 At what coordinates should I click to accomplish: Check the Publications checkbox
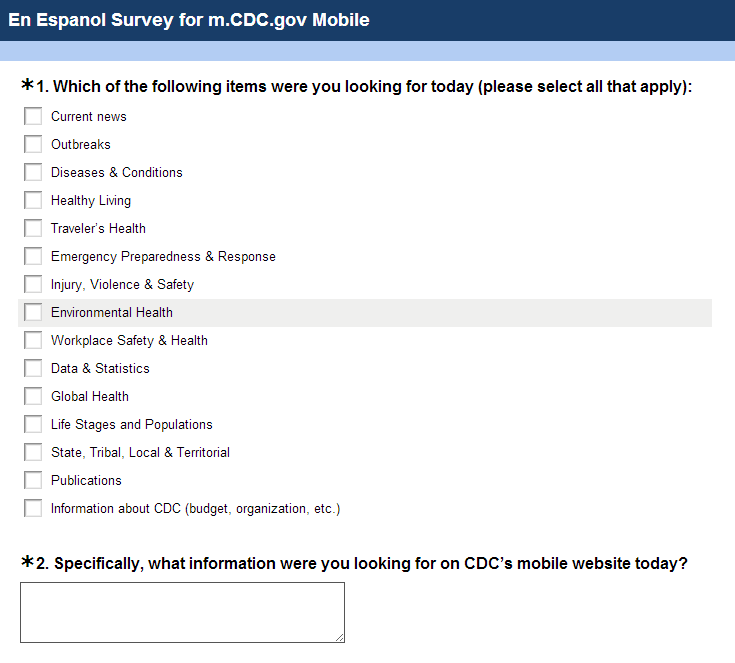tap(33, 480)
